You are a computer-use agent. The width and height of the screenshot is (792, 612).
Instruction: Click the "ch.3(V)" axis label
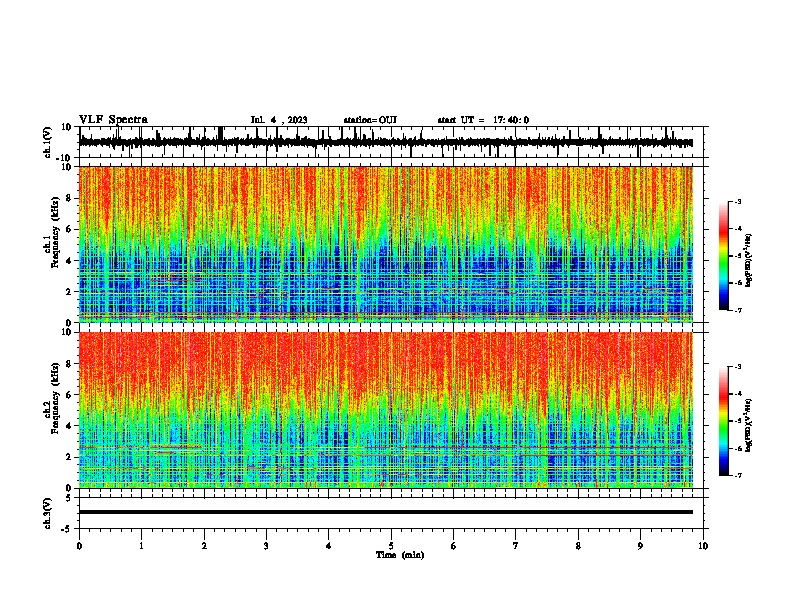[x=48, y=513]
